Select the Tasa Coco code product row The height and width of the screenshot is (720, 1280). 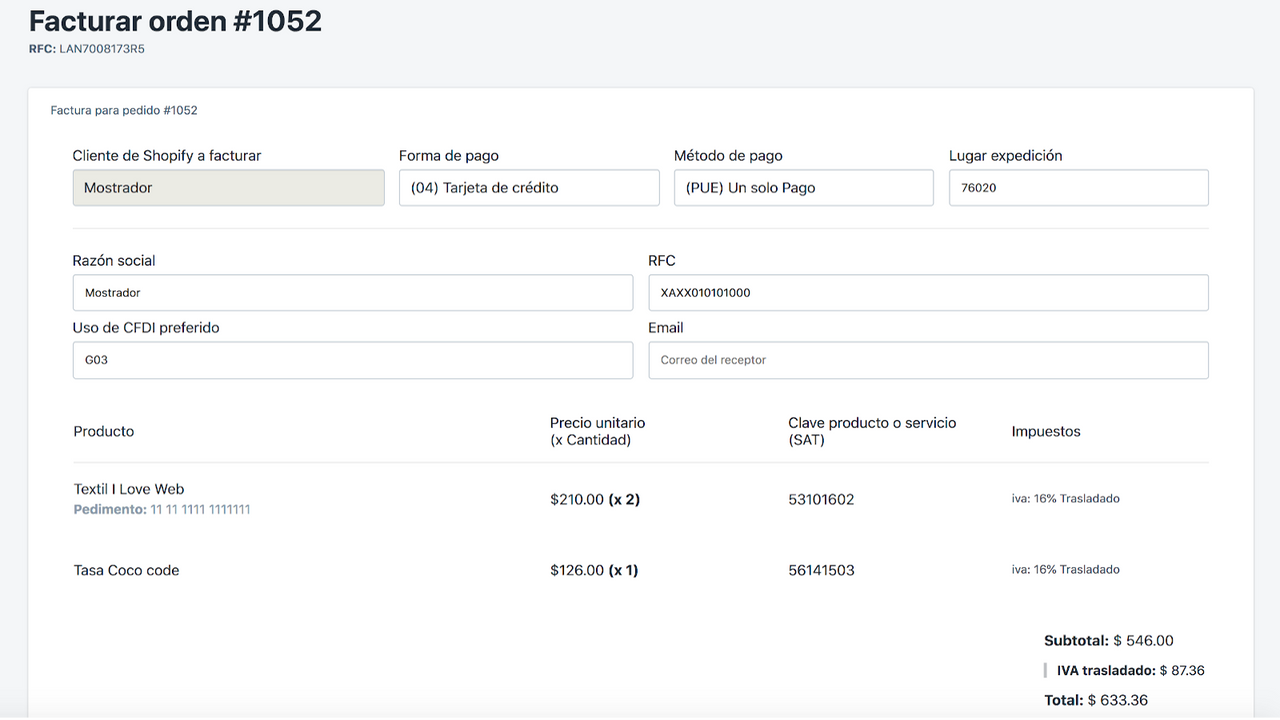[x=126, y=570]
